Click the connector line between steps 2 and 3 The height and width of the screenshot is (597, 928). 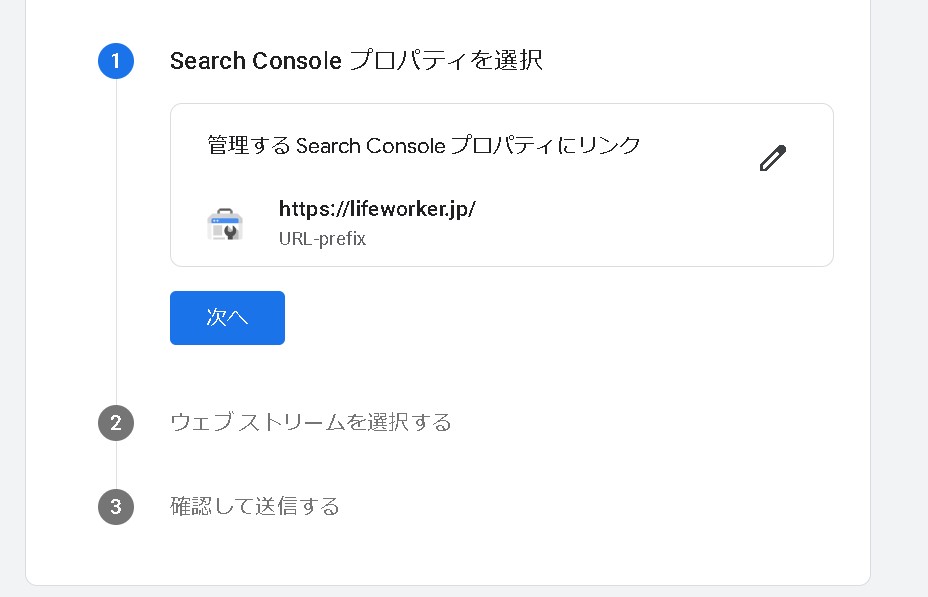click(116, 464)
